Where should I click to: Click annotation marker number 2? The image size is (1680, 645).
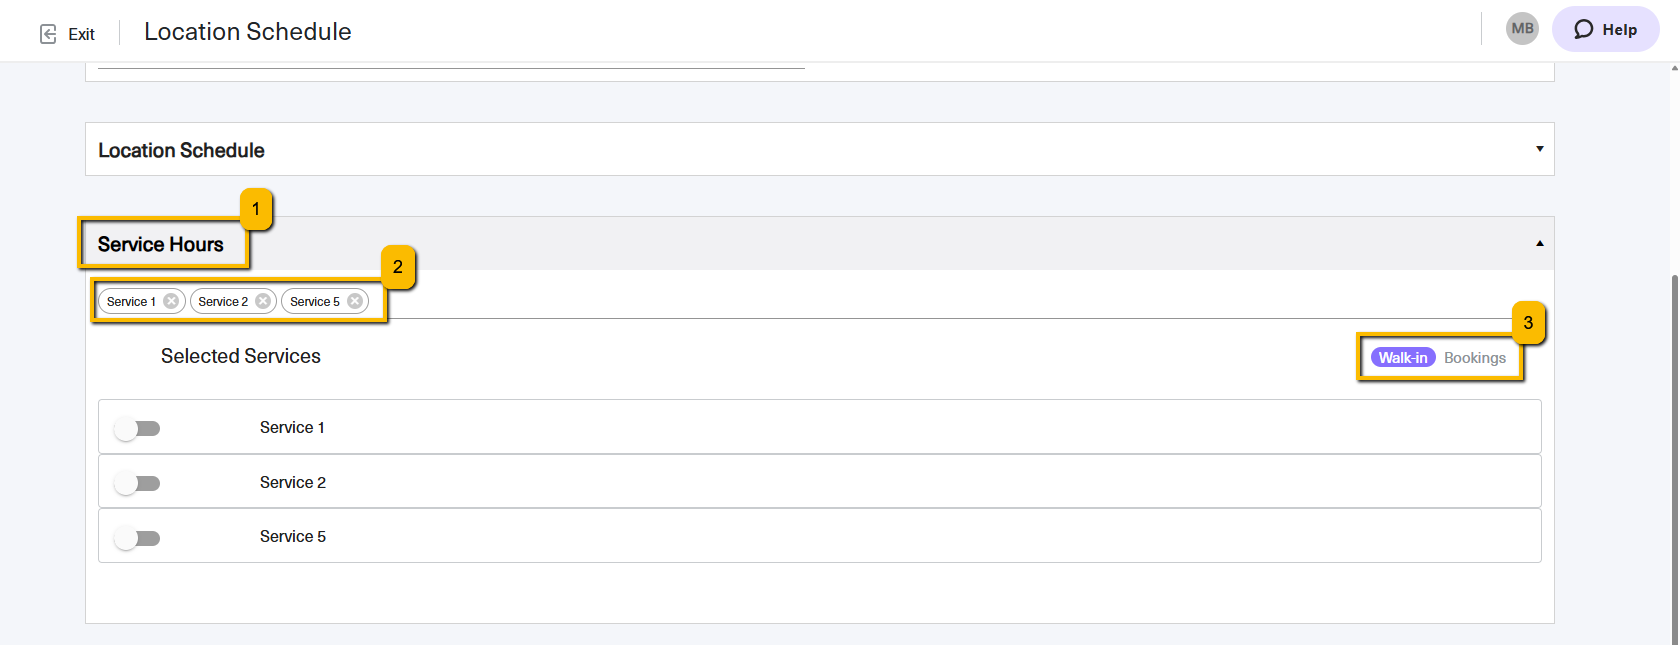[x=398, y=267]
